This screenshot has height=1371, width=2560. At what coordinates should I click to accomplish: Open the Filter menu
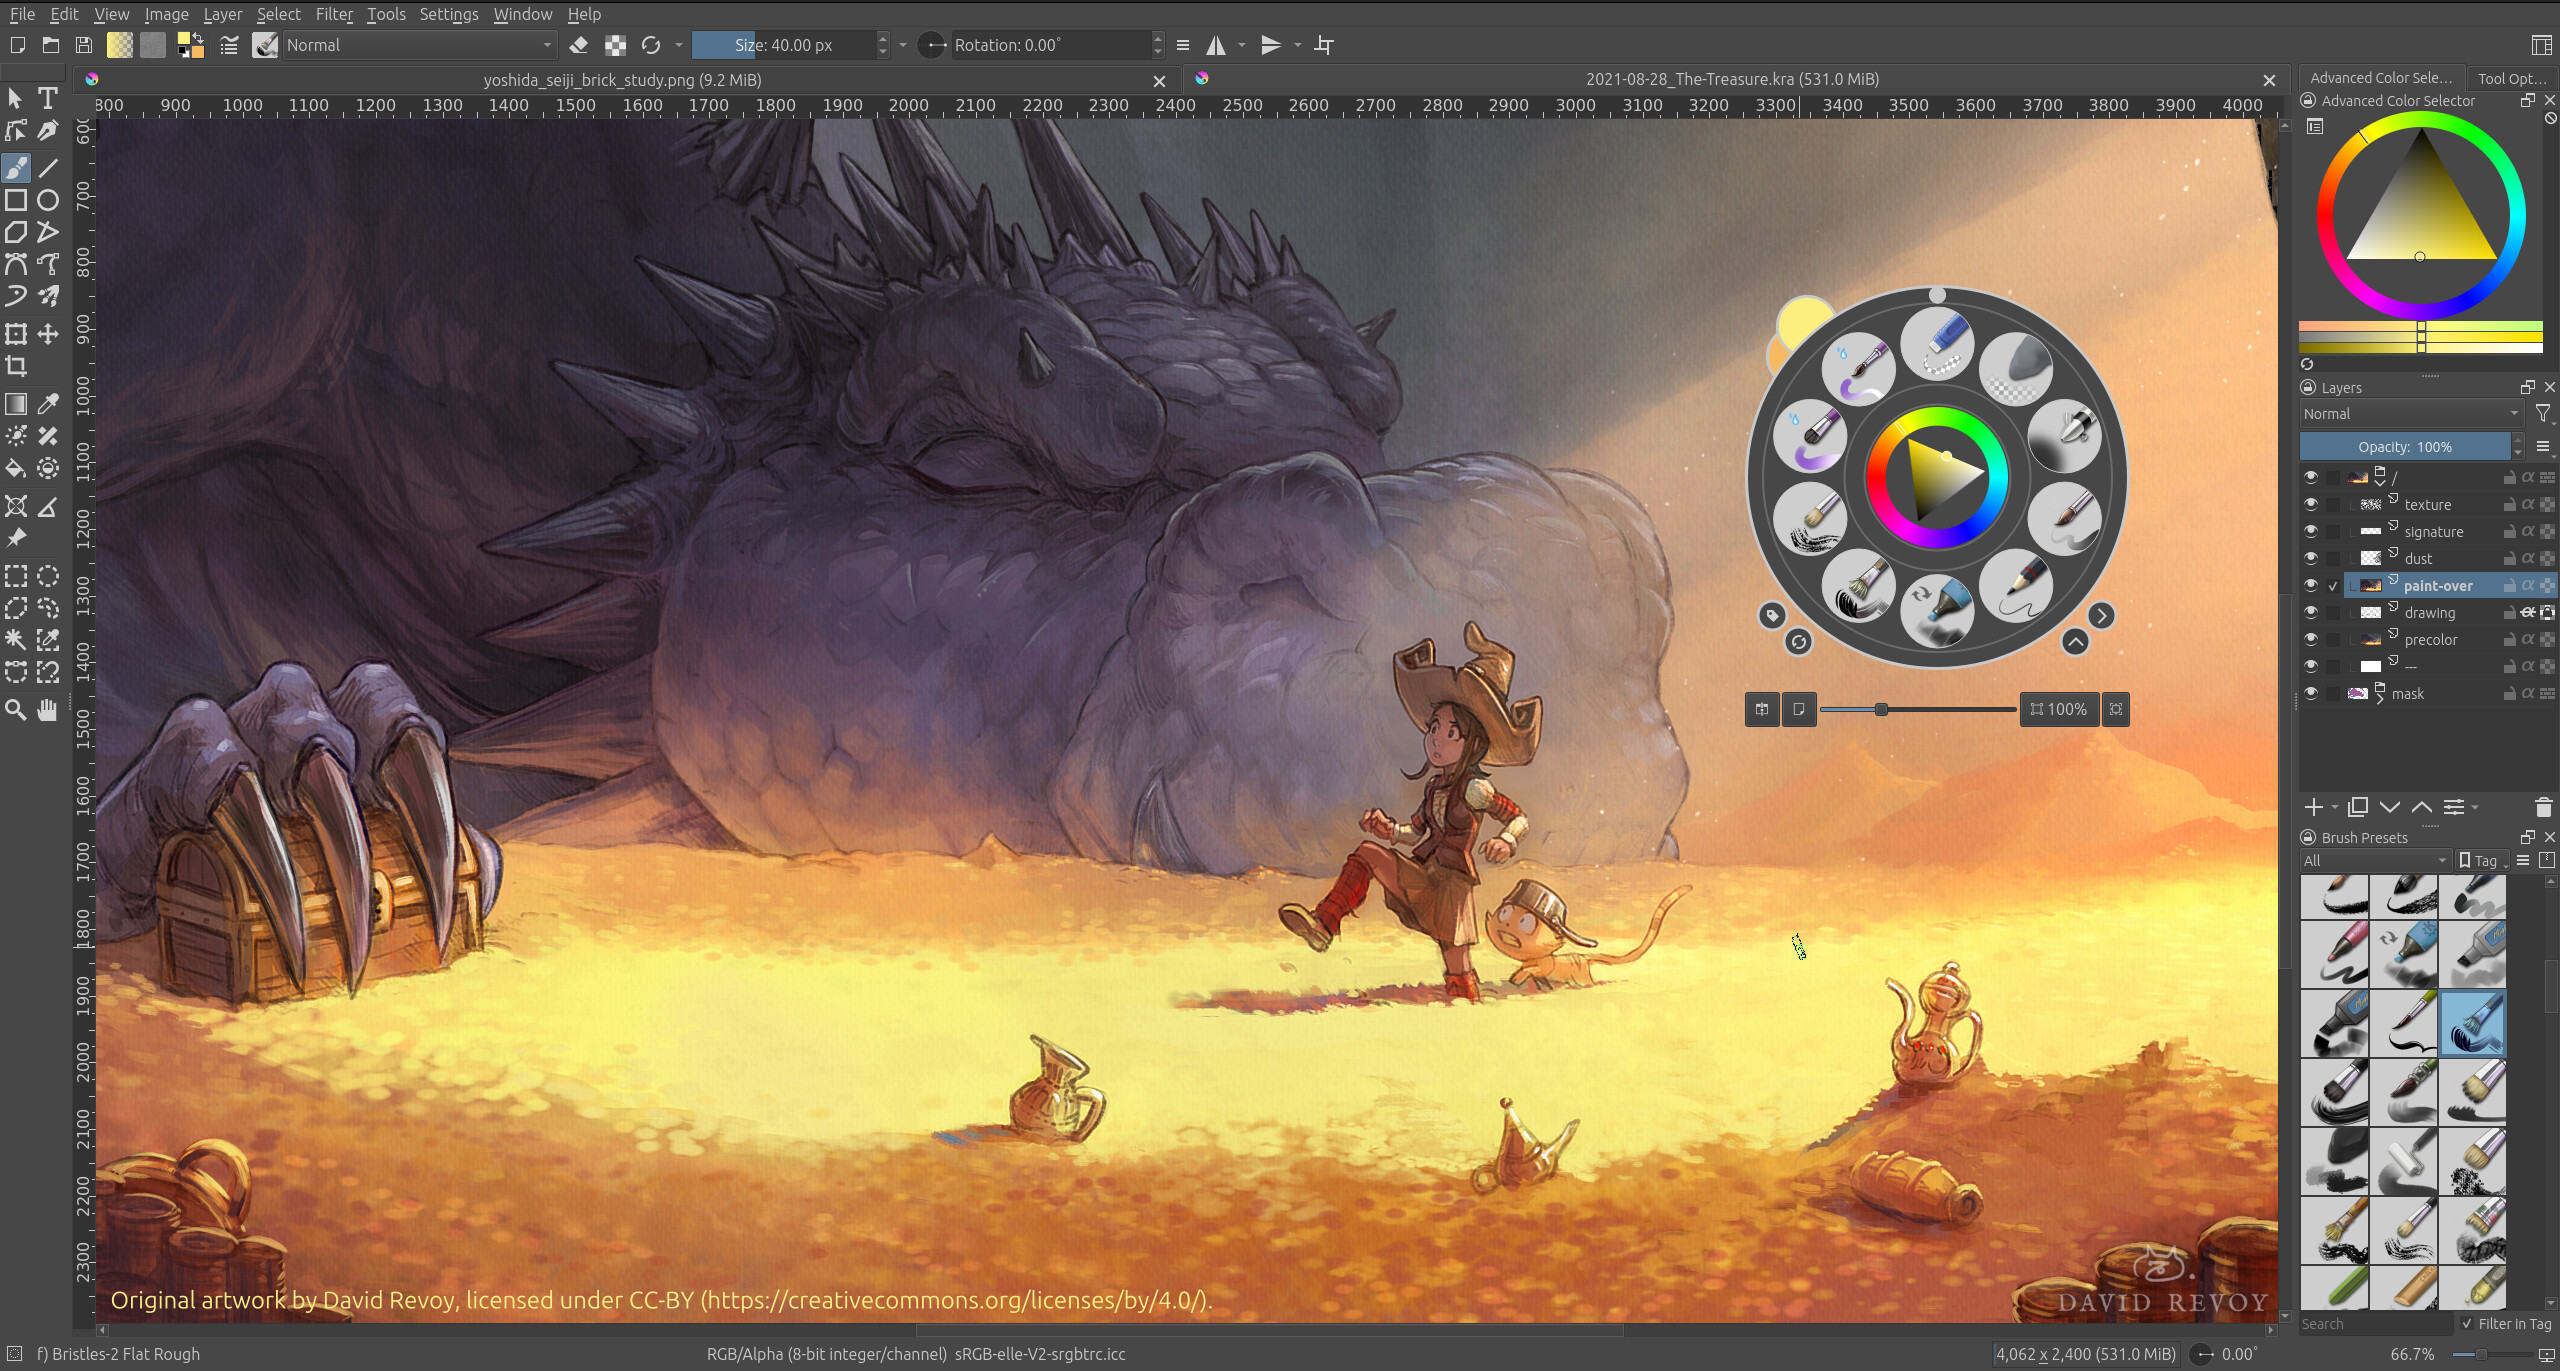[333, 14]
